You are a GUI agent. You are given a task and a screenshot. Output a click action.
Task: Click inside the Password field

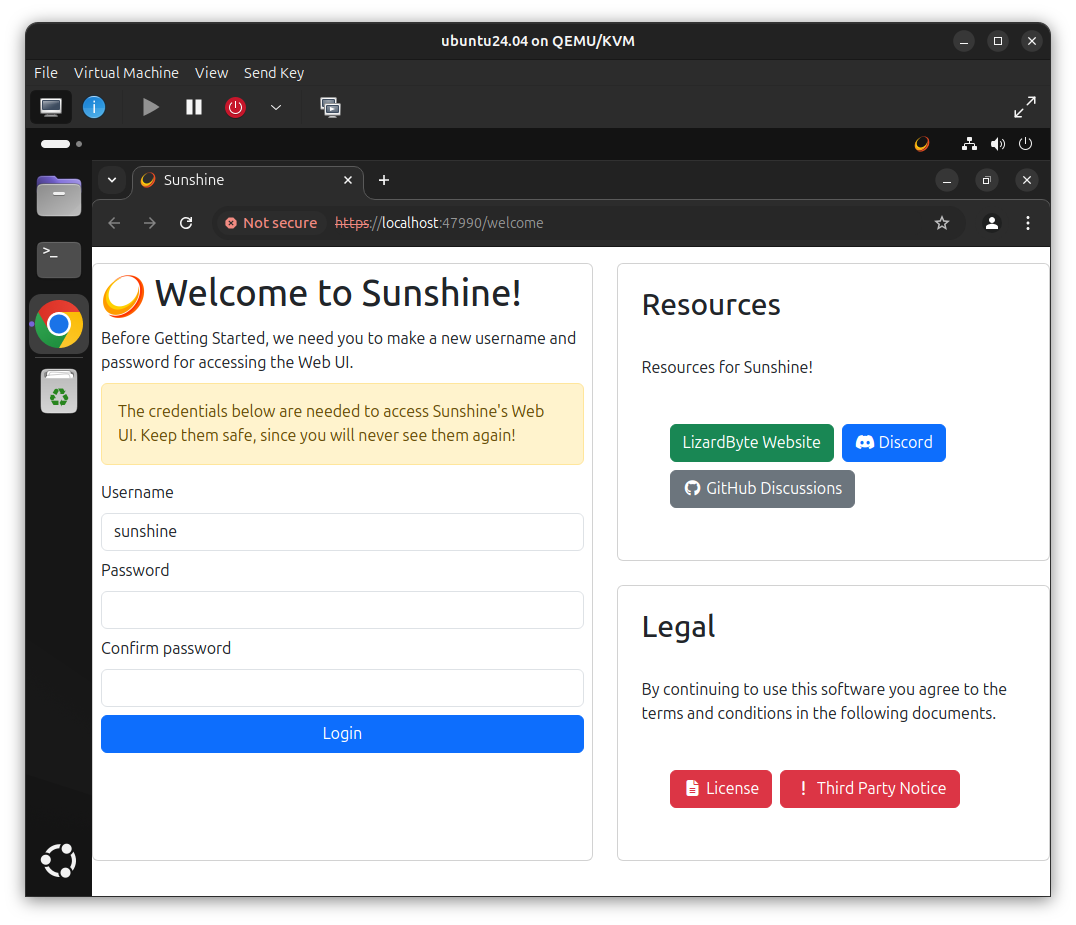coord(342,610)
